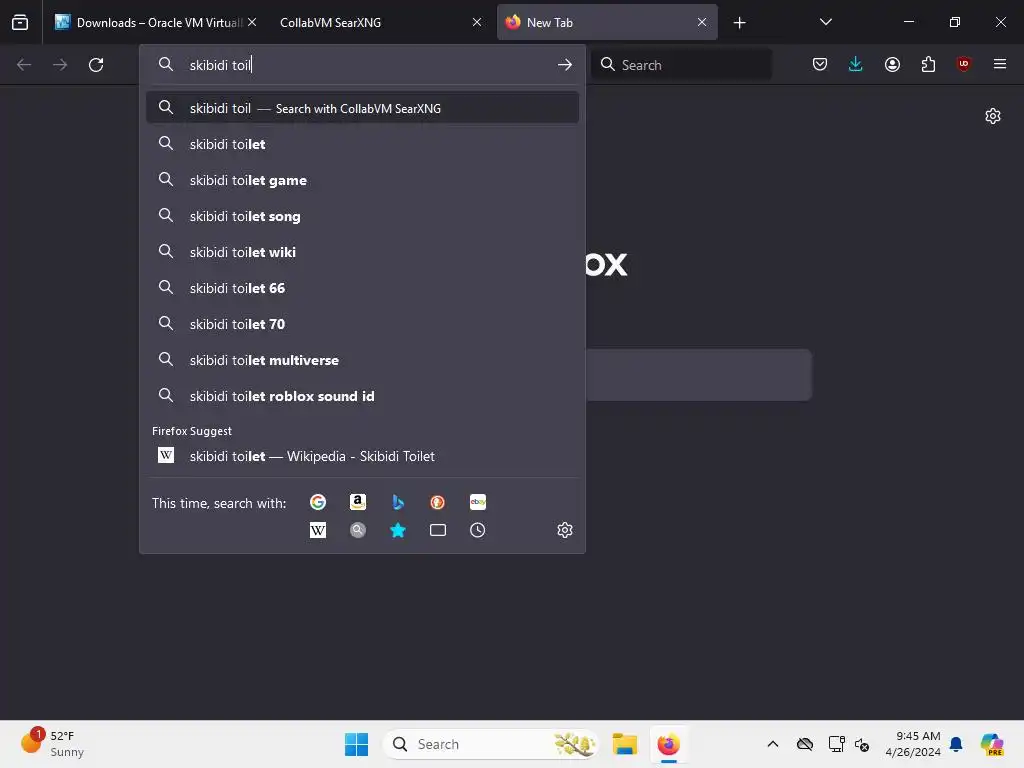Search with Wikipedia one-off engine icon
The width and height of the screenshot is (1024, 768).
click(x=318, y=530)
